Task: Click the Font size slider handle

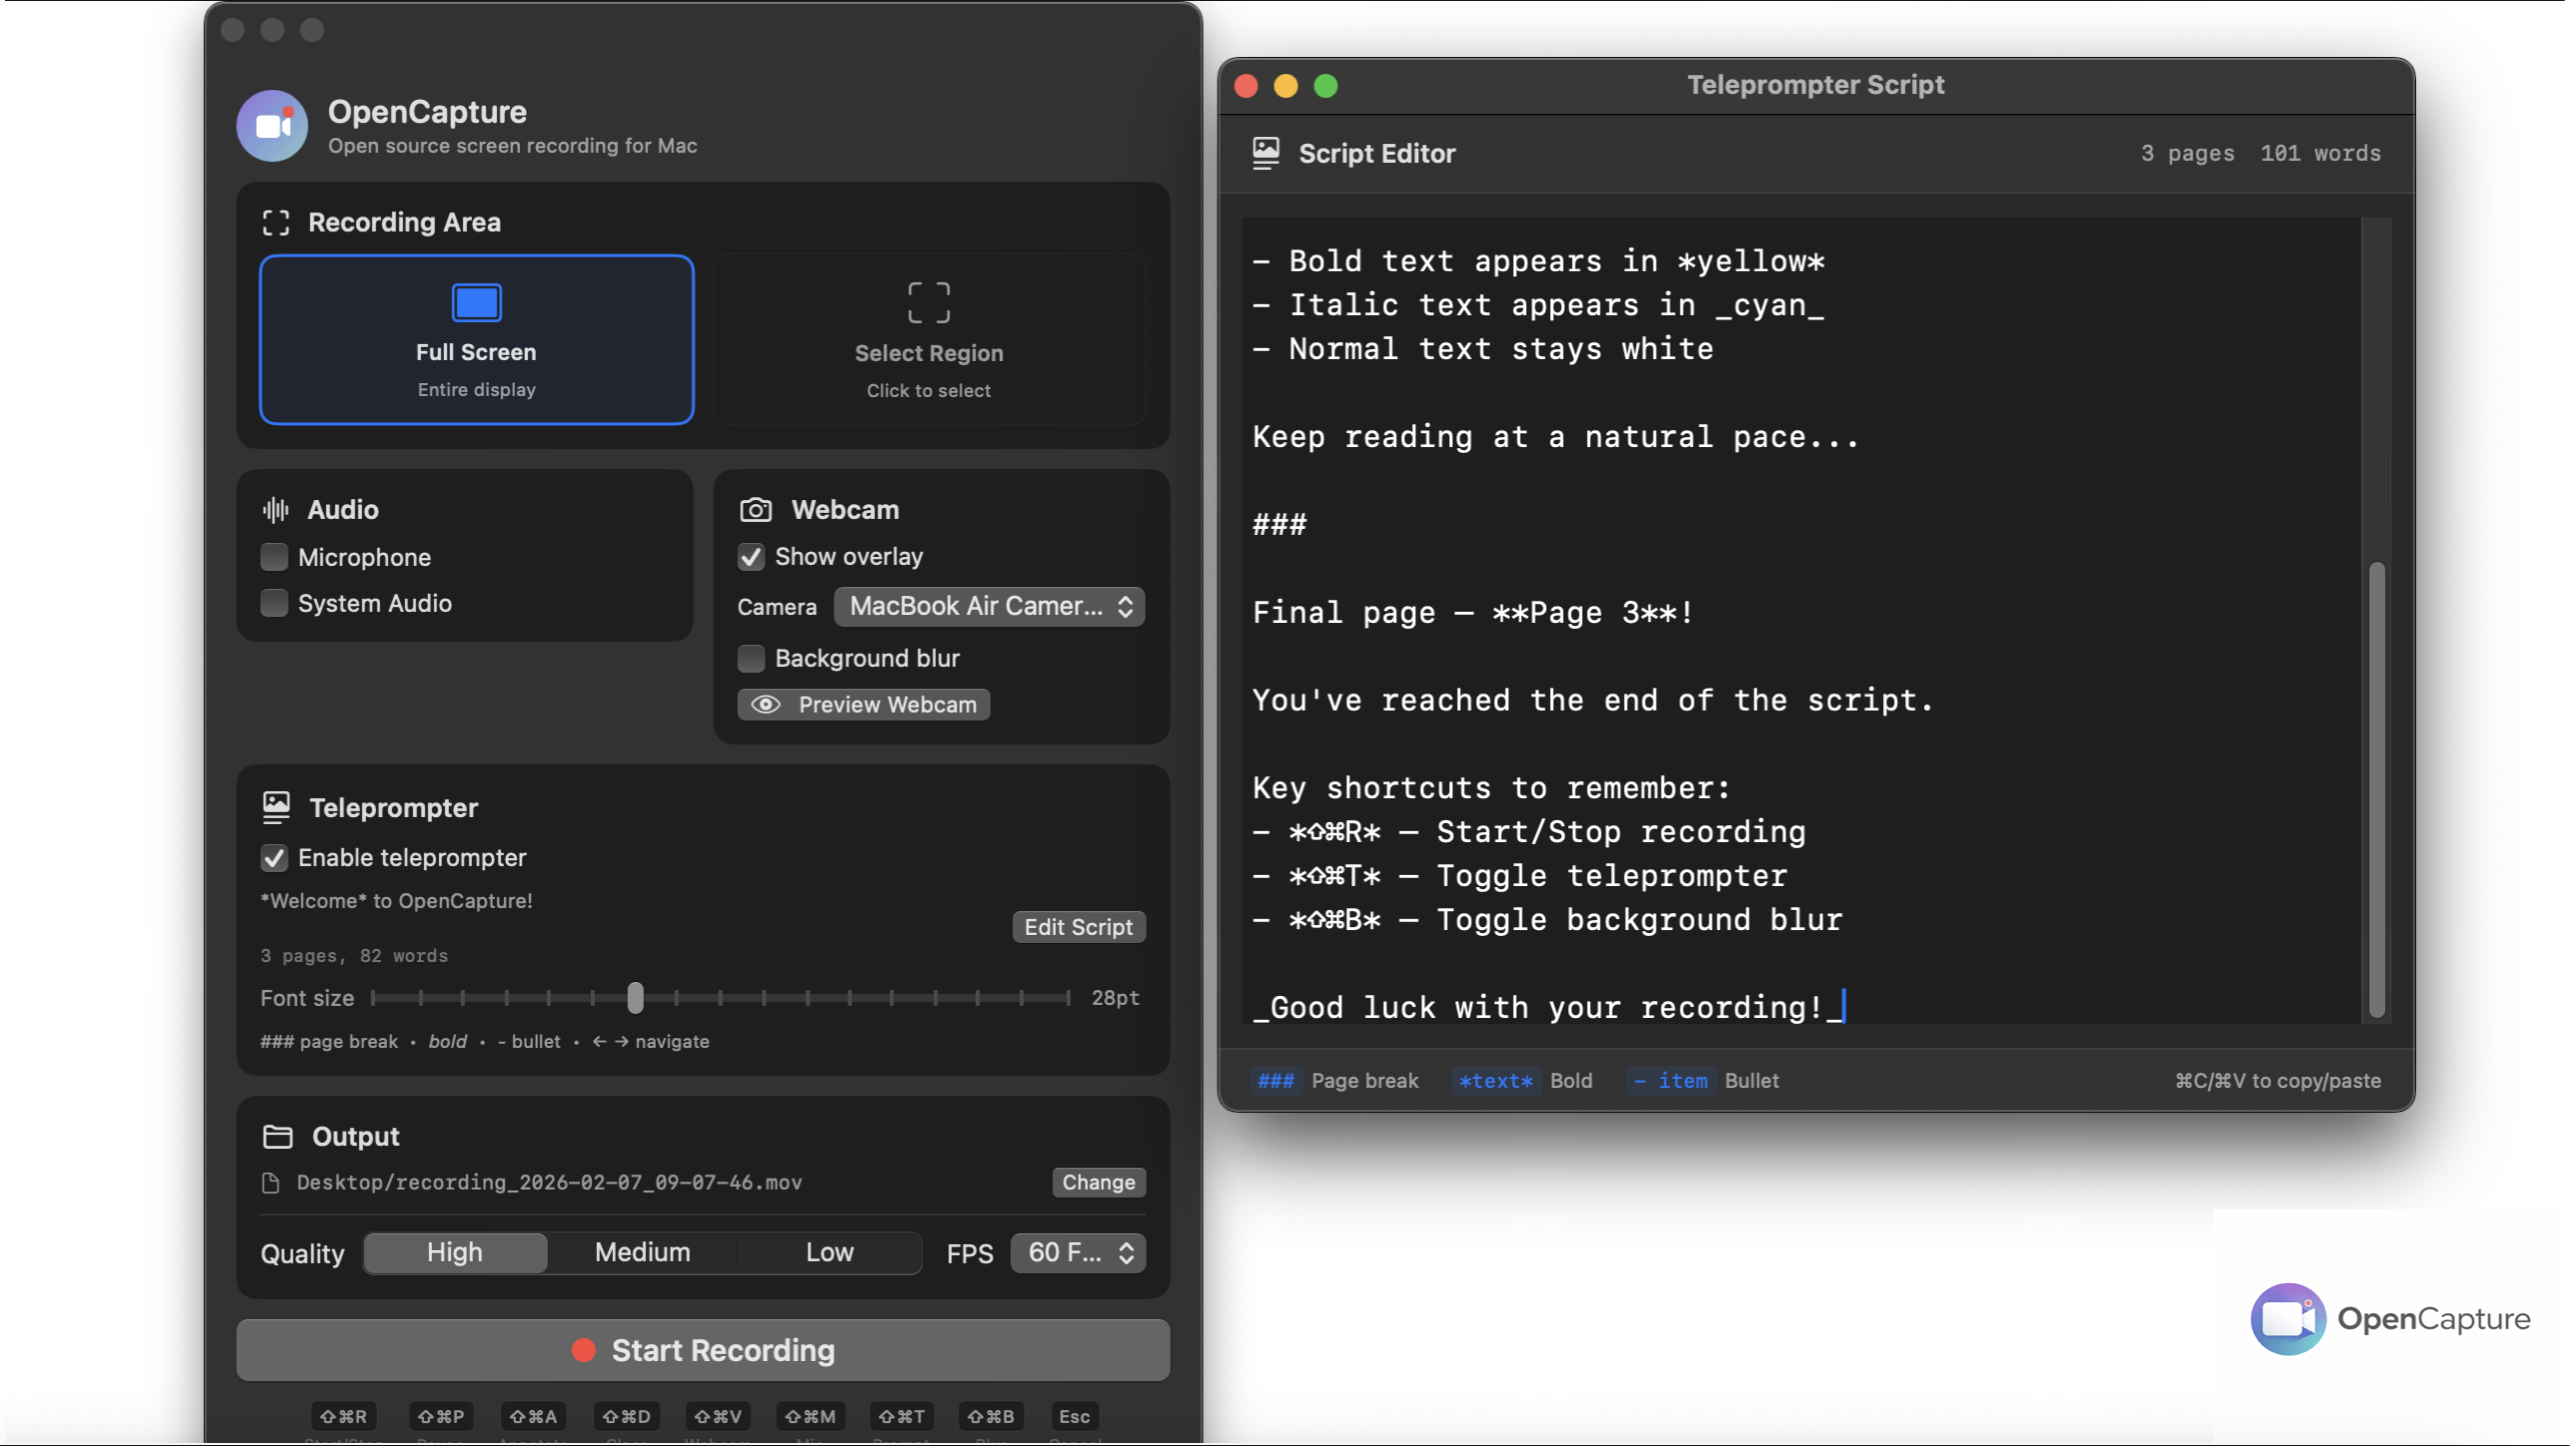Action: [635, 998]
